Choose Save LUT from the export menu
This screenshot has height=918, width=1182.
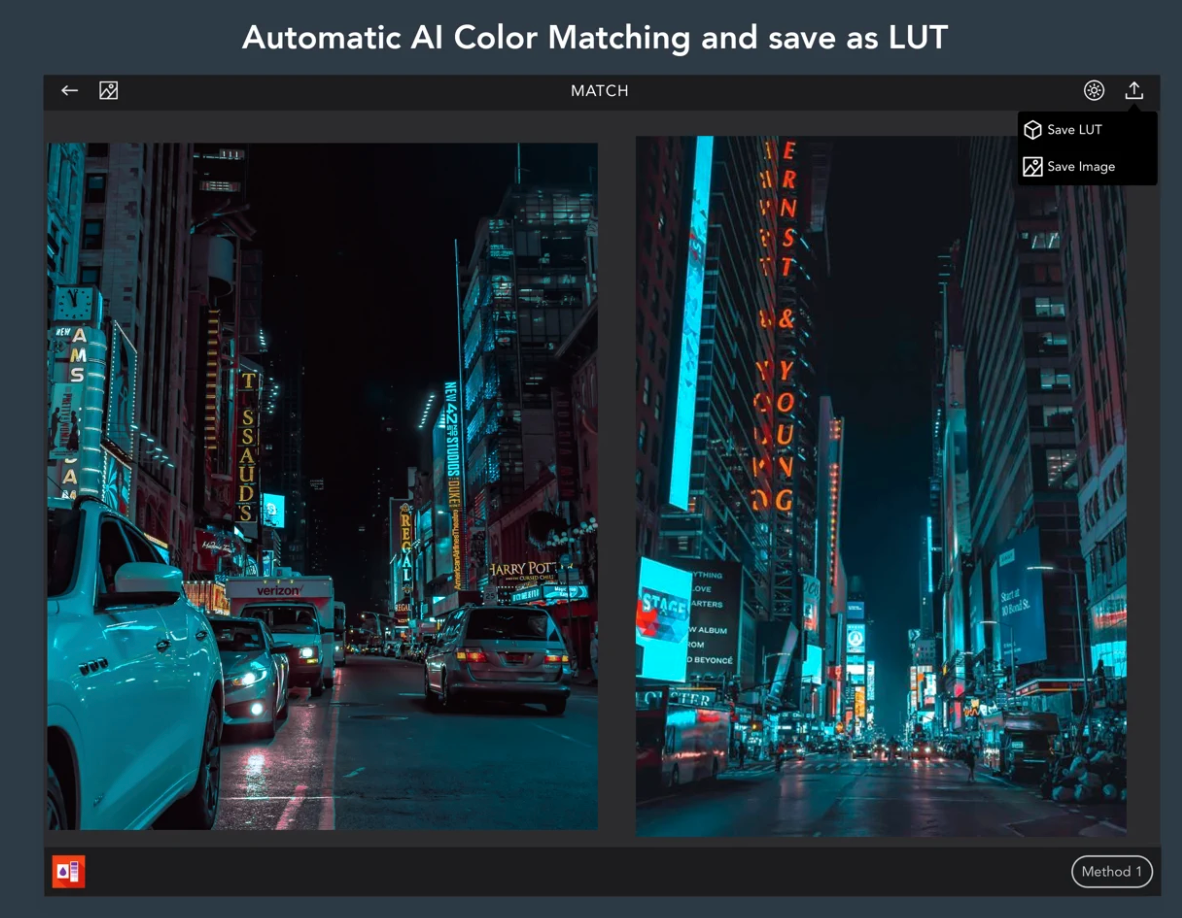1074,130
